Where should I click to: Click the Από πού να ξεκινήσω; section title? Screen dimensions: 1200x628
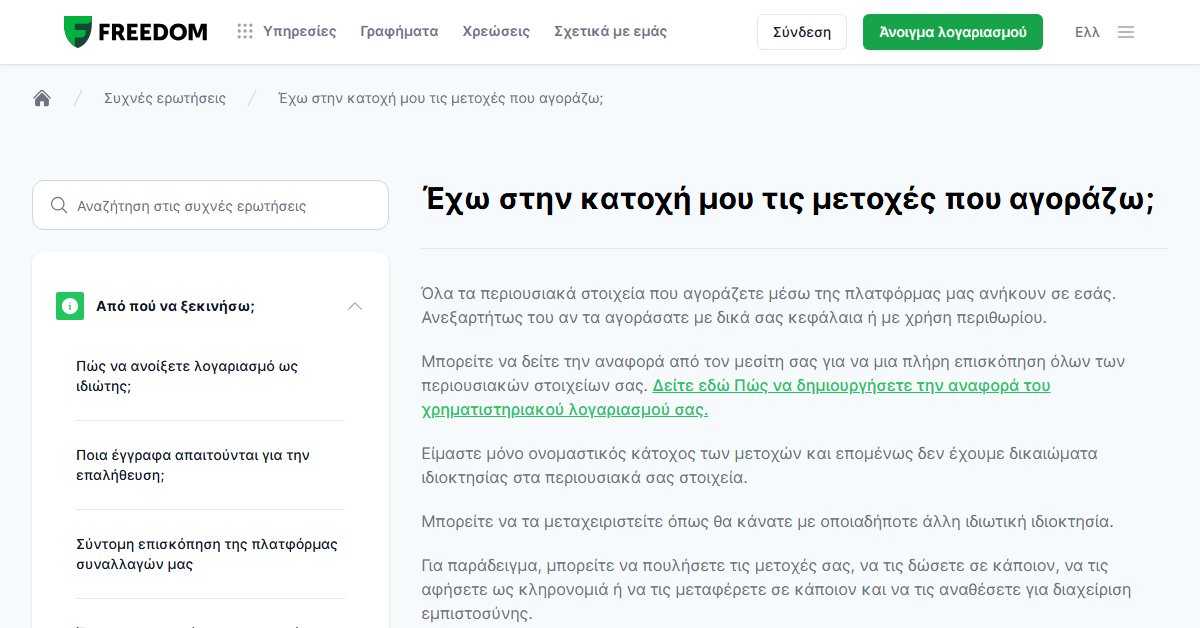(x=175, y=306)
